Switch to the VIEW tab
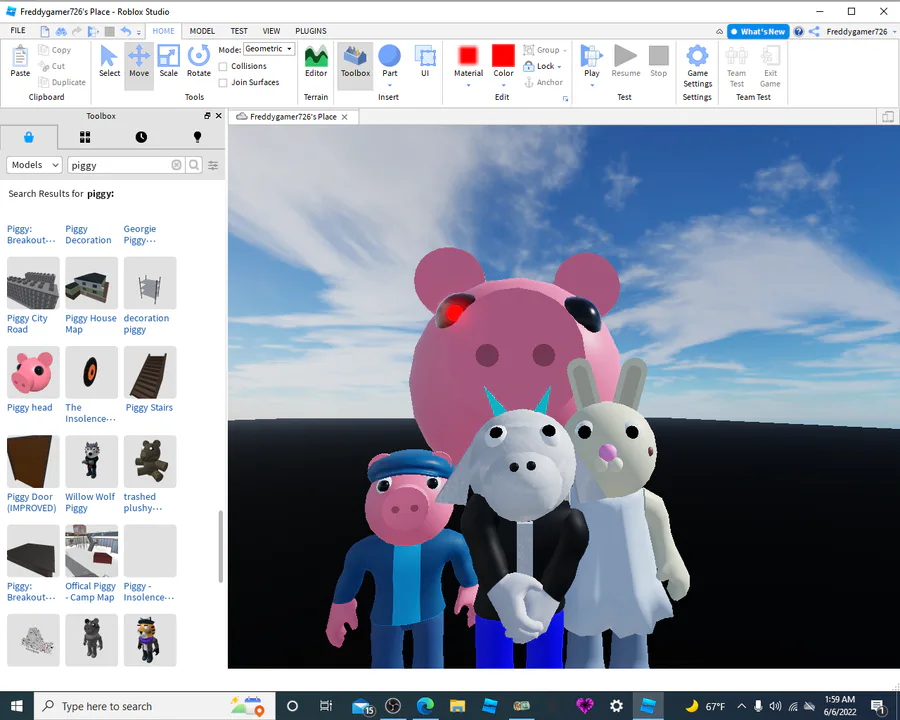Viewport: 900px width, 720px height. (271, 31)
